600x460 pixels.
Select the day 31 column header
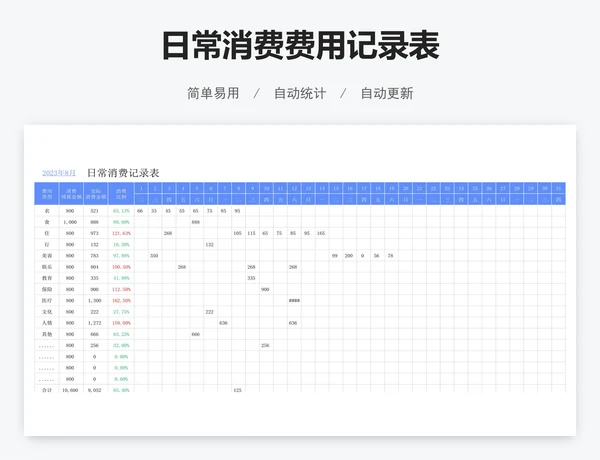pos(558,188)
